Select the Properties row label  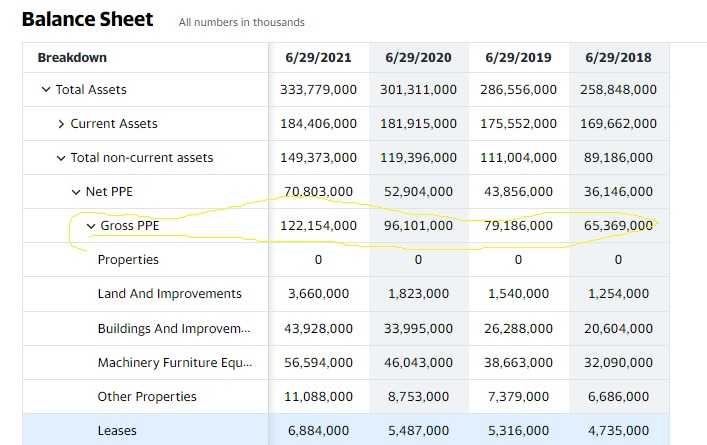[128, 260]
